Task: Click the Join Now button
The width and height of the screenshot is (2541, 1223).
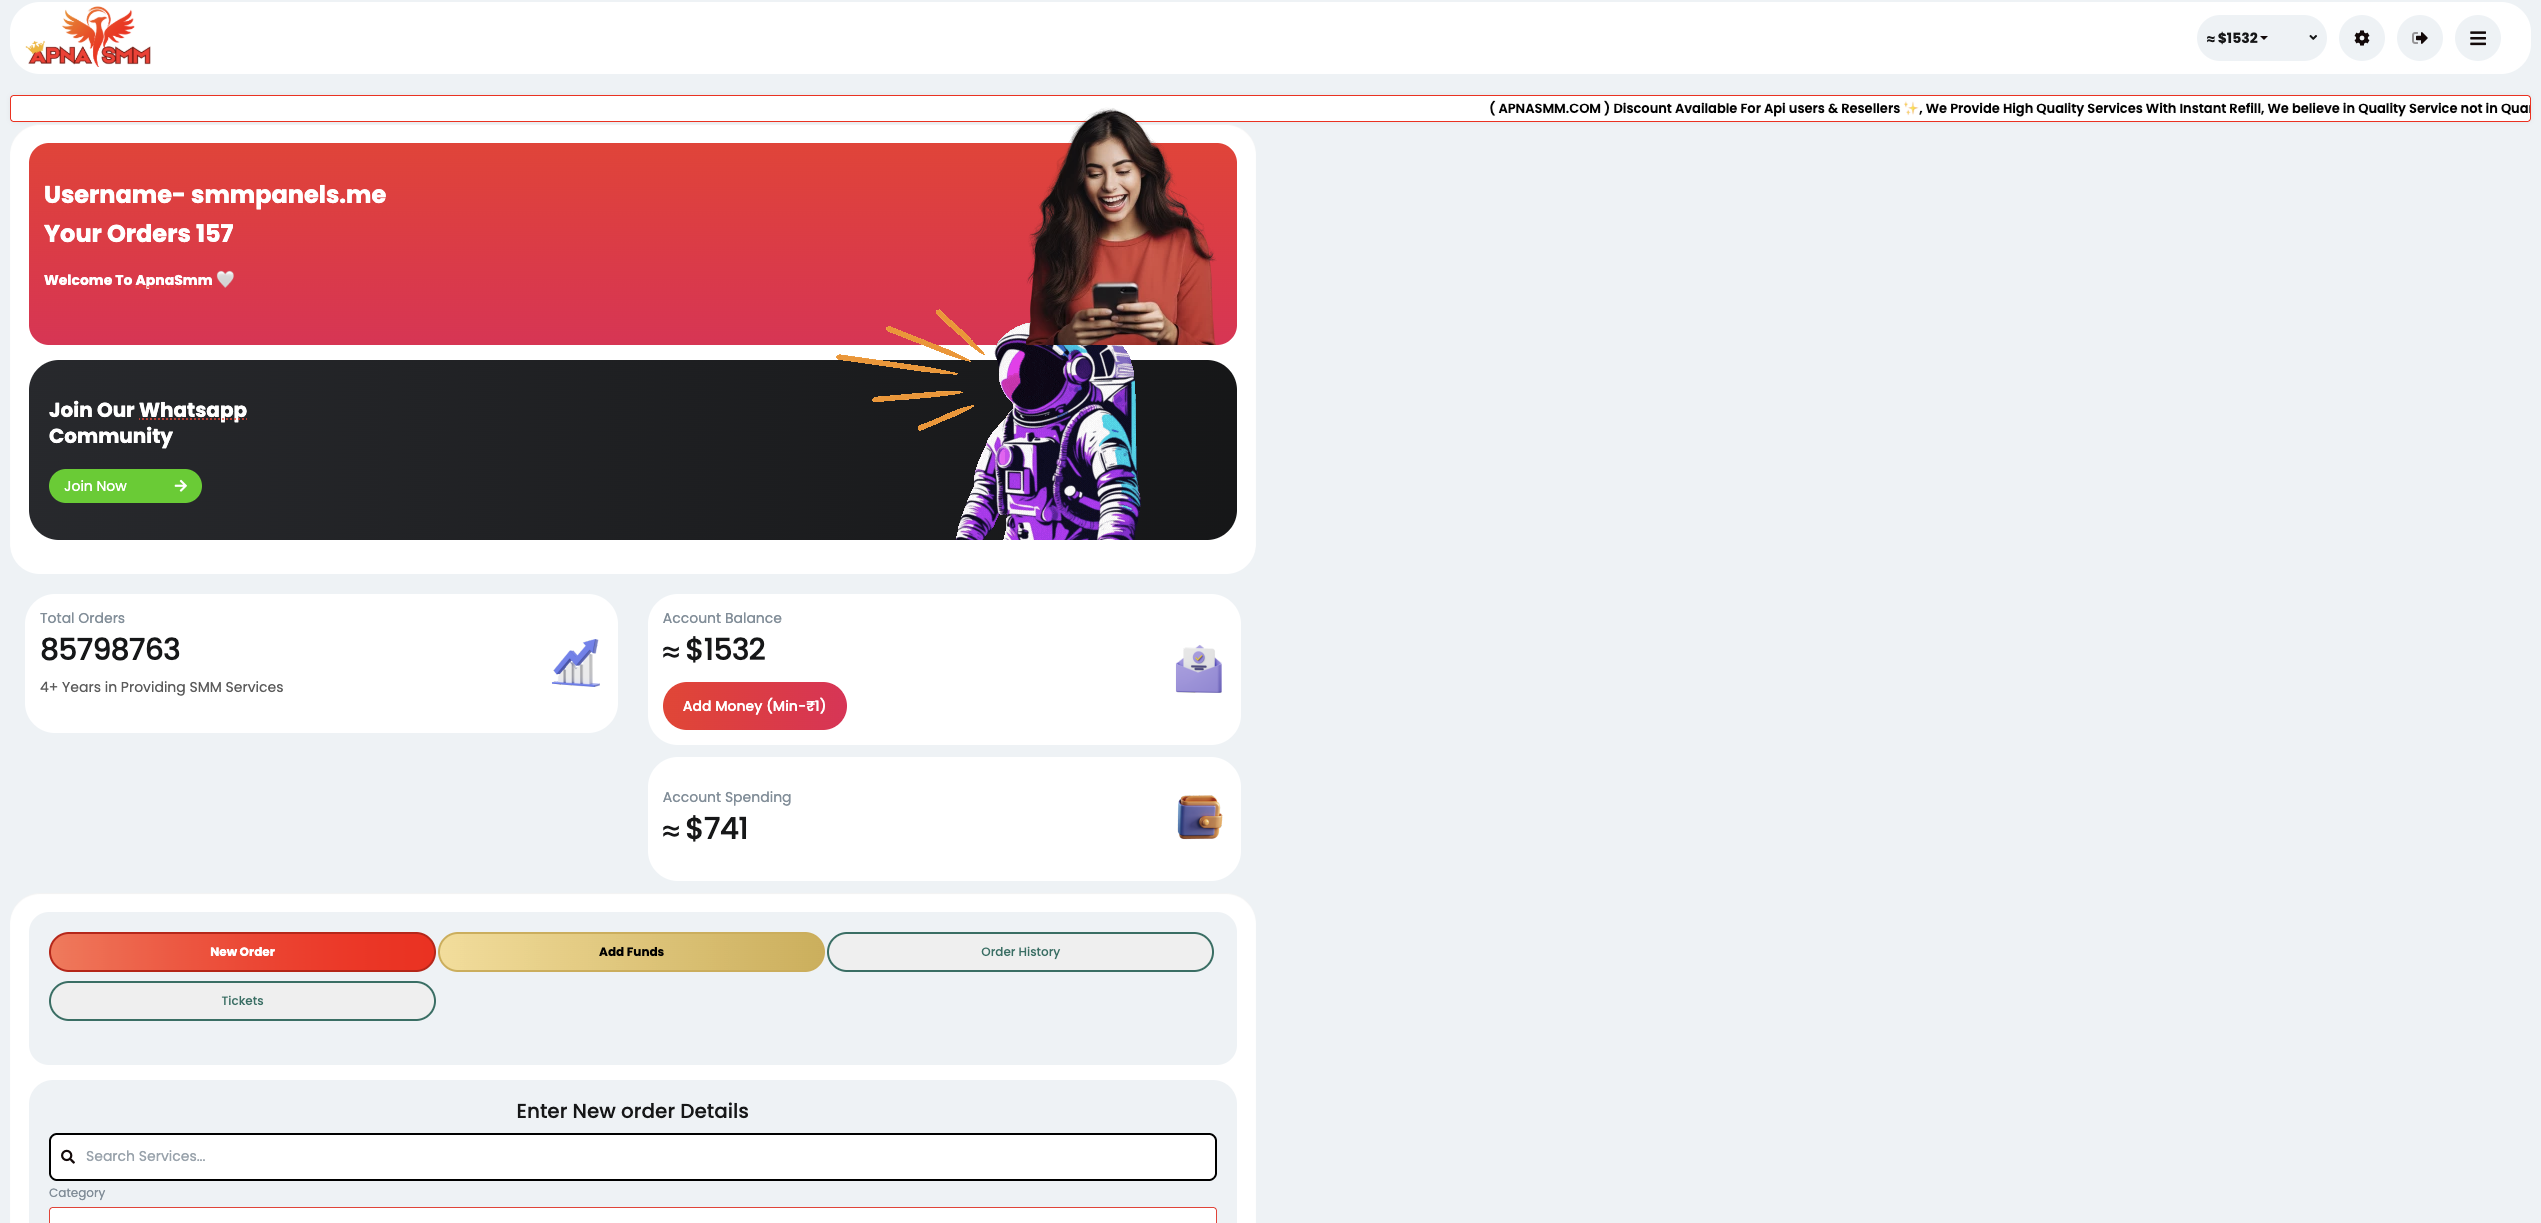Action: [x=125, y=486]
